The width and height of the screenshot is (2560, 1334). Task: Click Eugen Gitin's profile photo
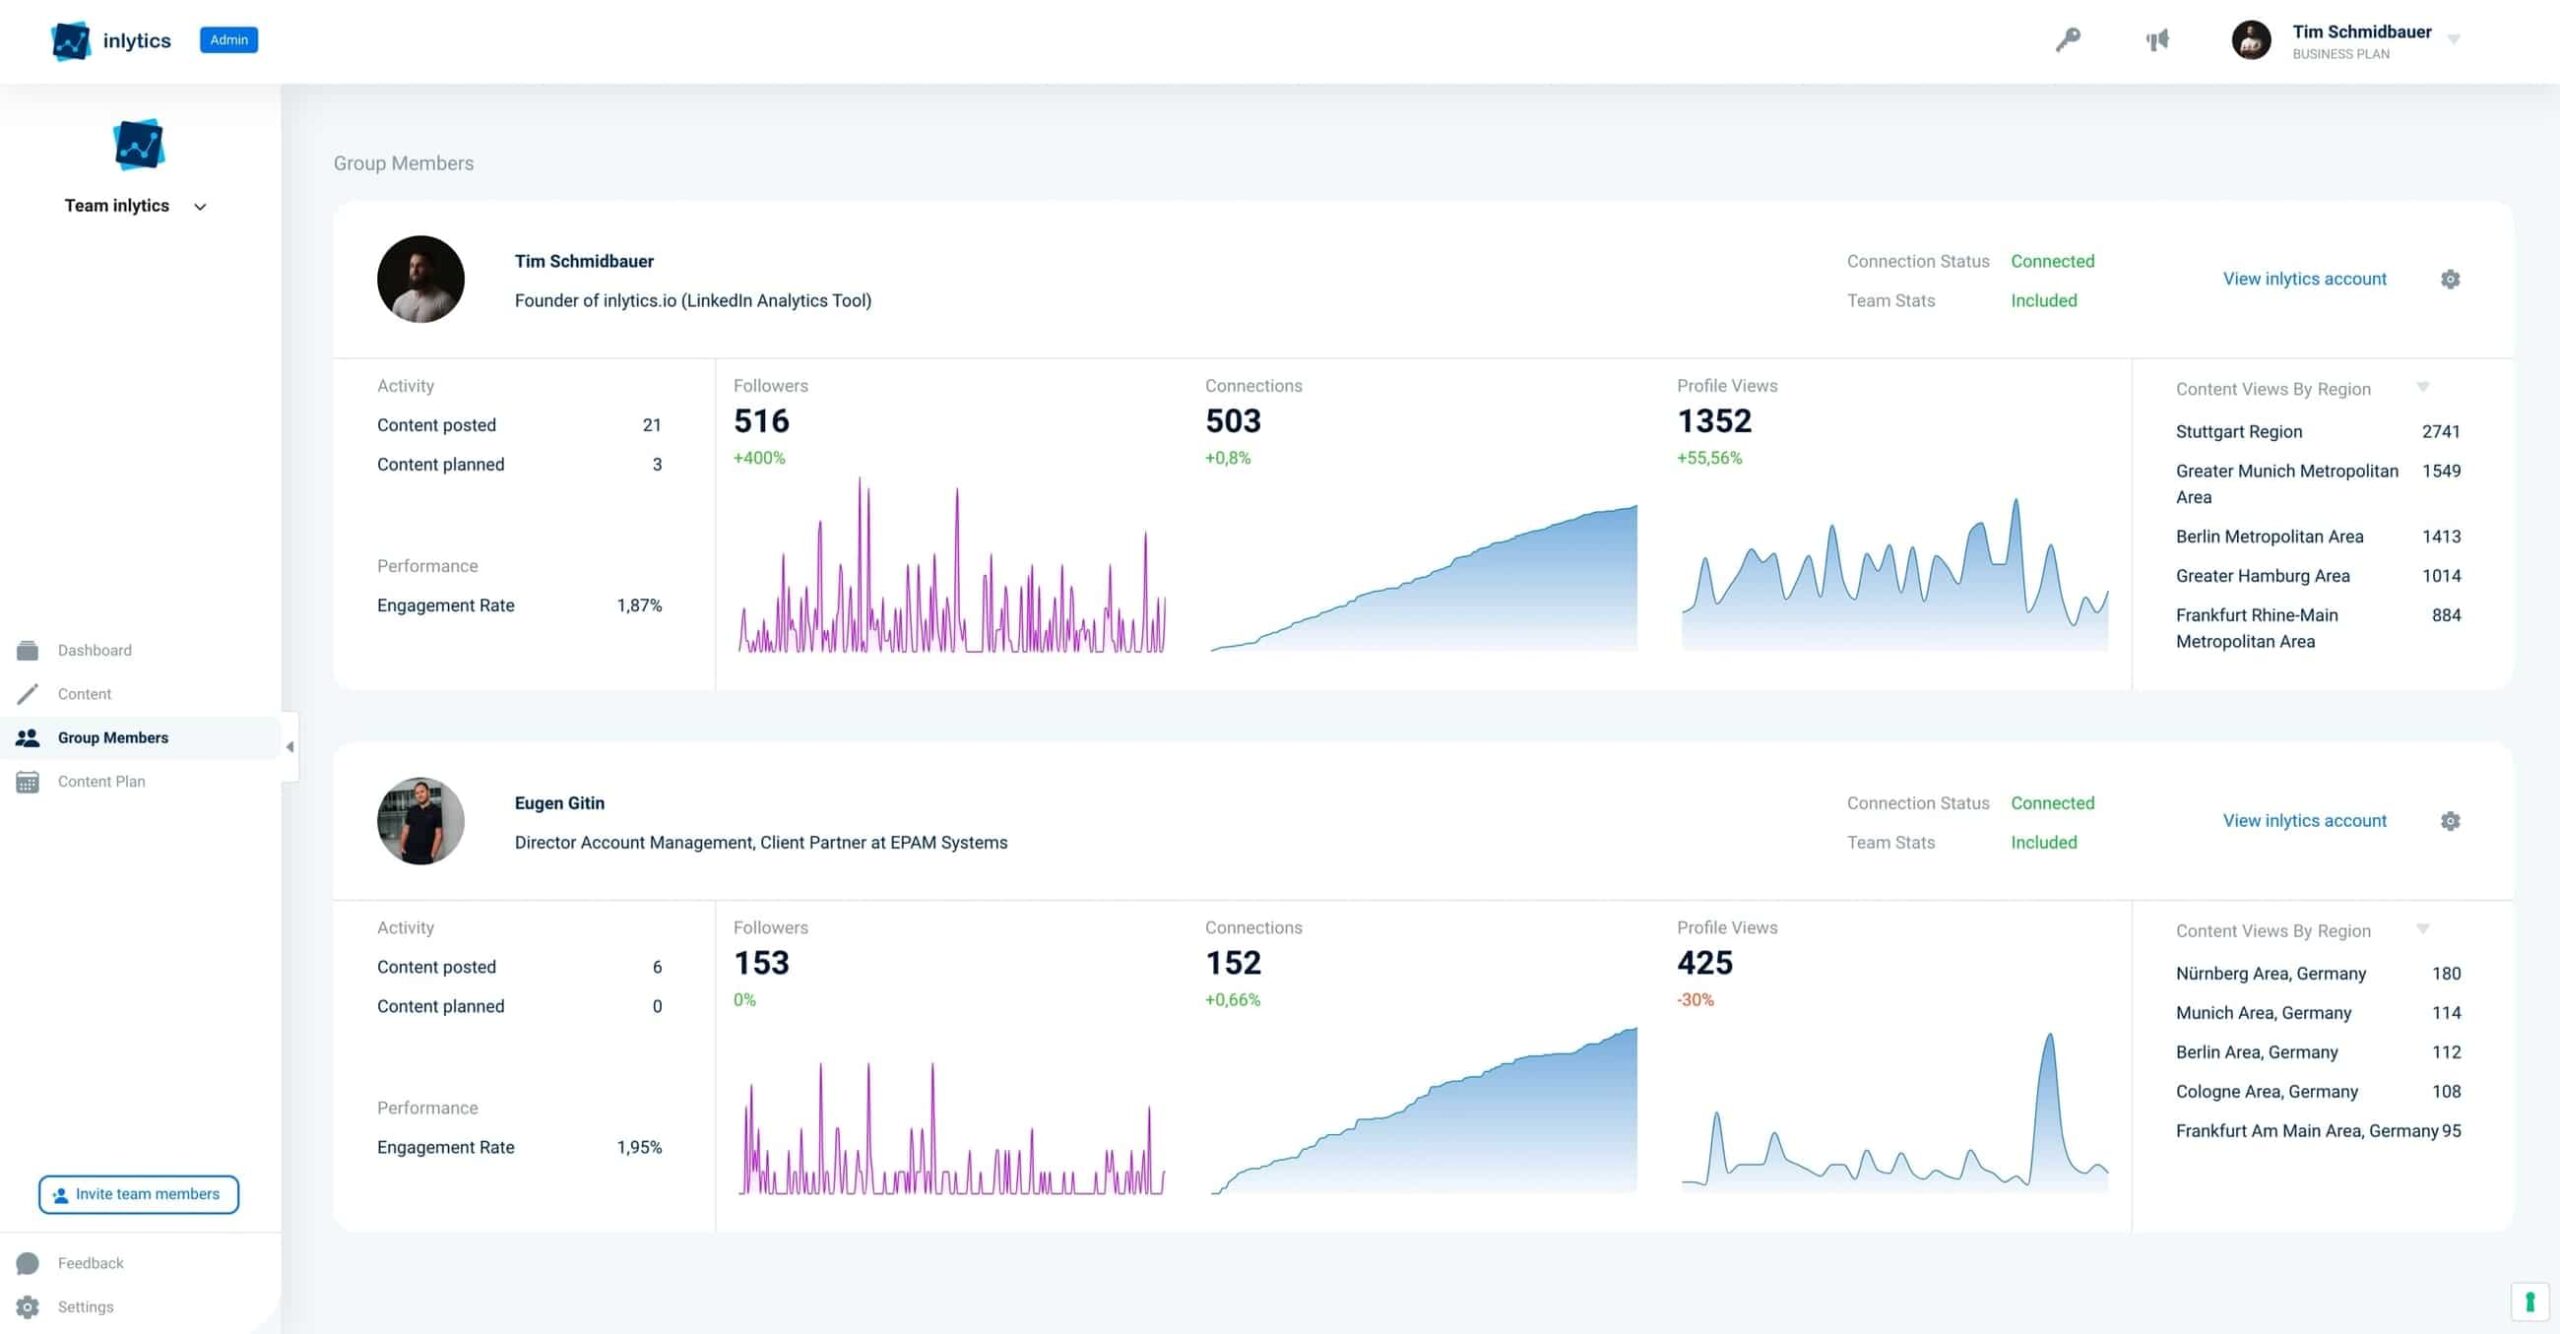420,821
